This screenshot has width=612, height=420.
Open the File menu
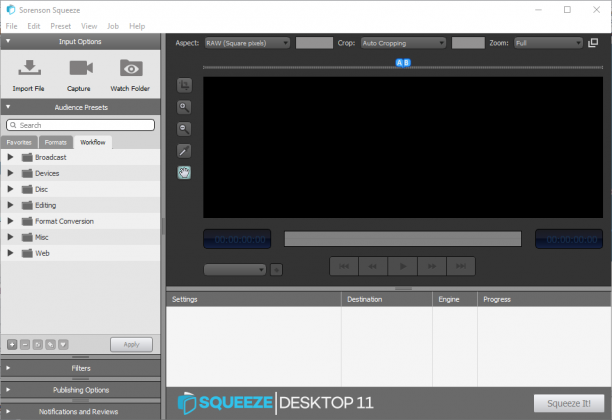[11, 26]
